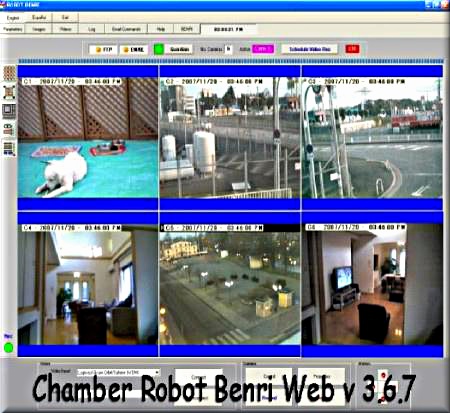Image resolution: width=450 pixels, height=413 pixels.
Task: Select camera C1 feed with white dog
Action: [88, 138]
